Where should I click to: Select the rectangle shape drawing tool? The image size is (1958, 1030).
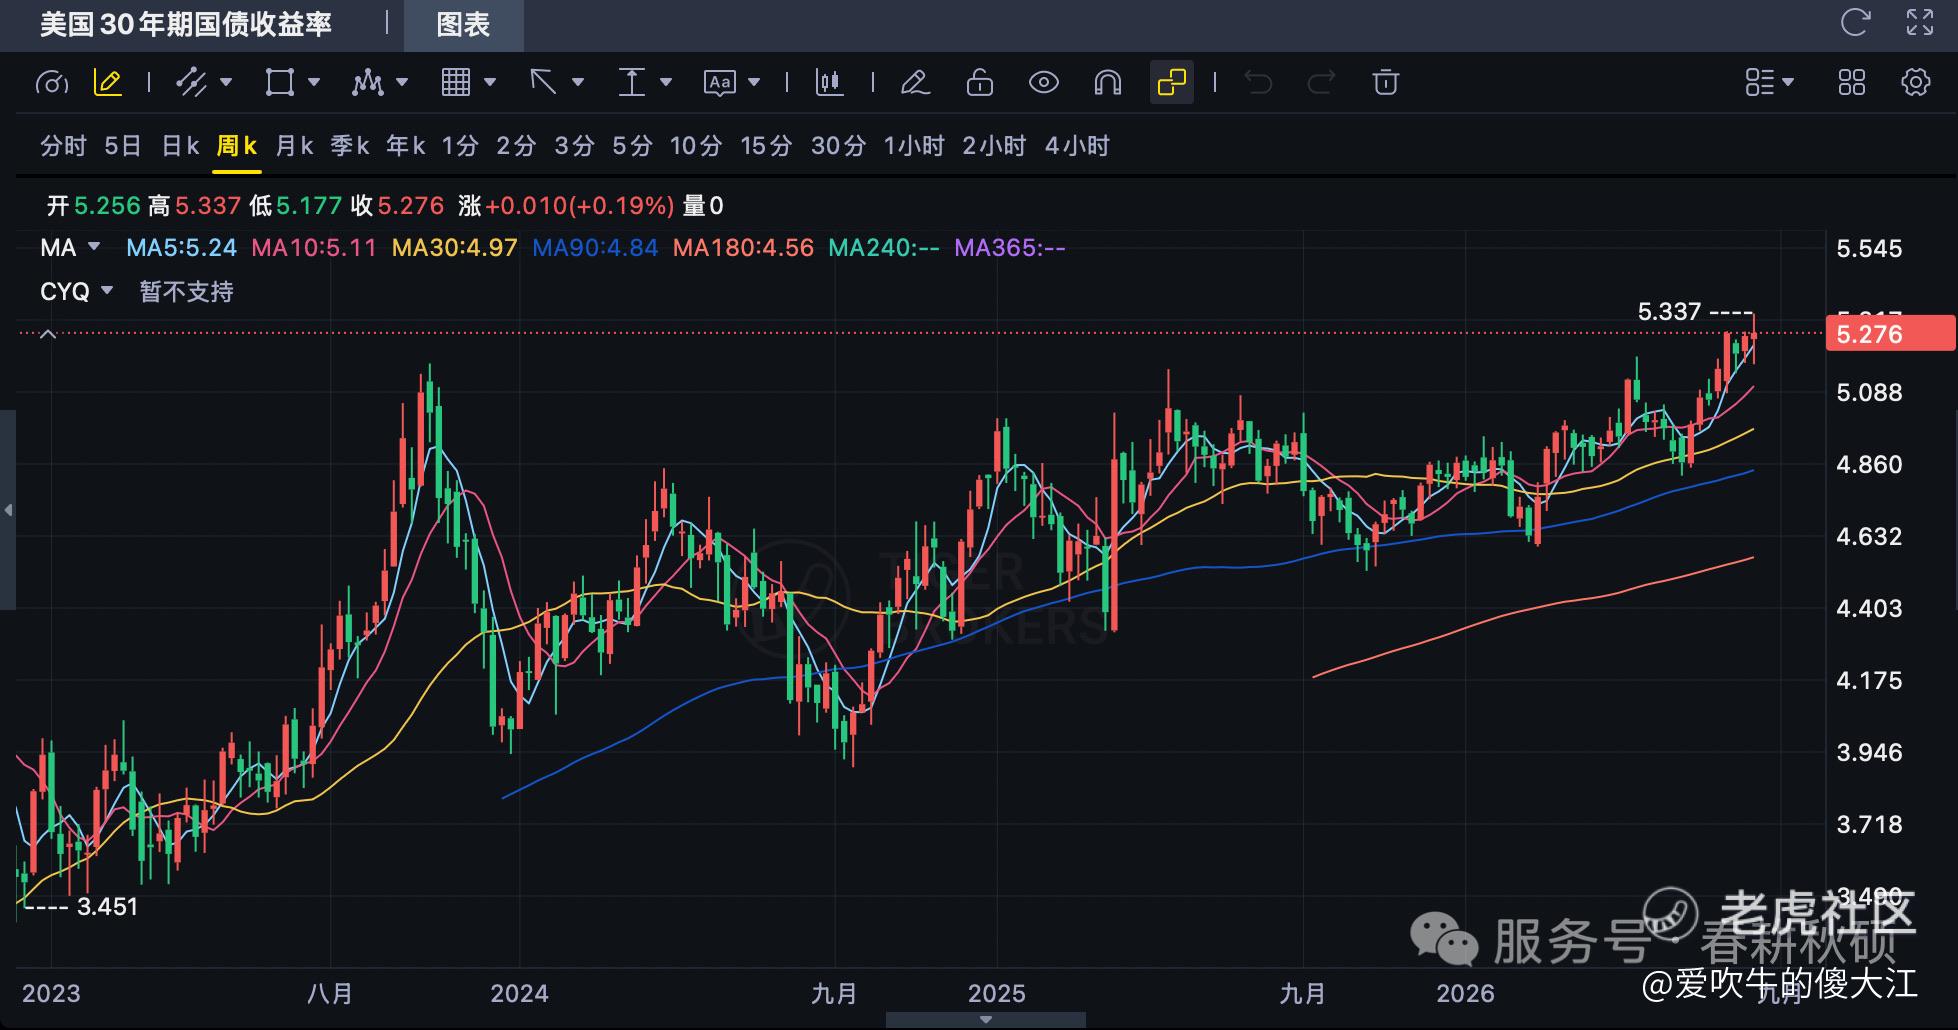(279, 83)
